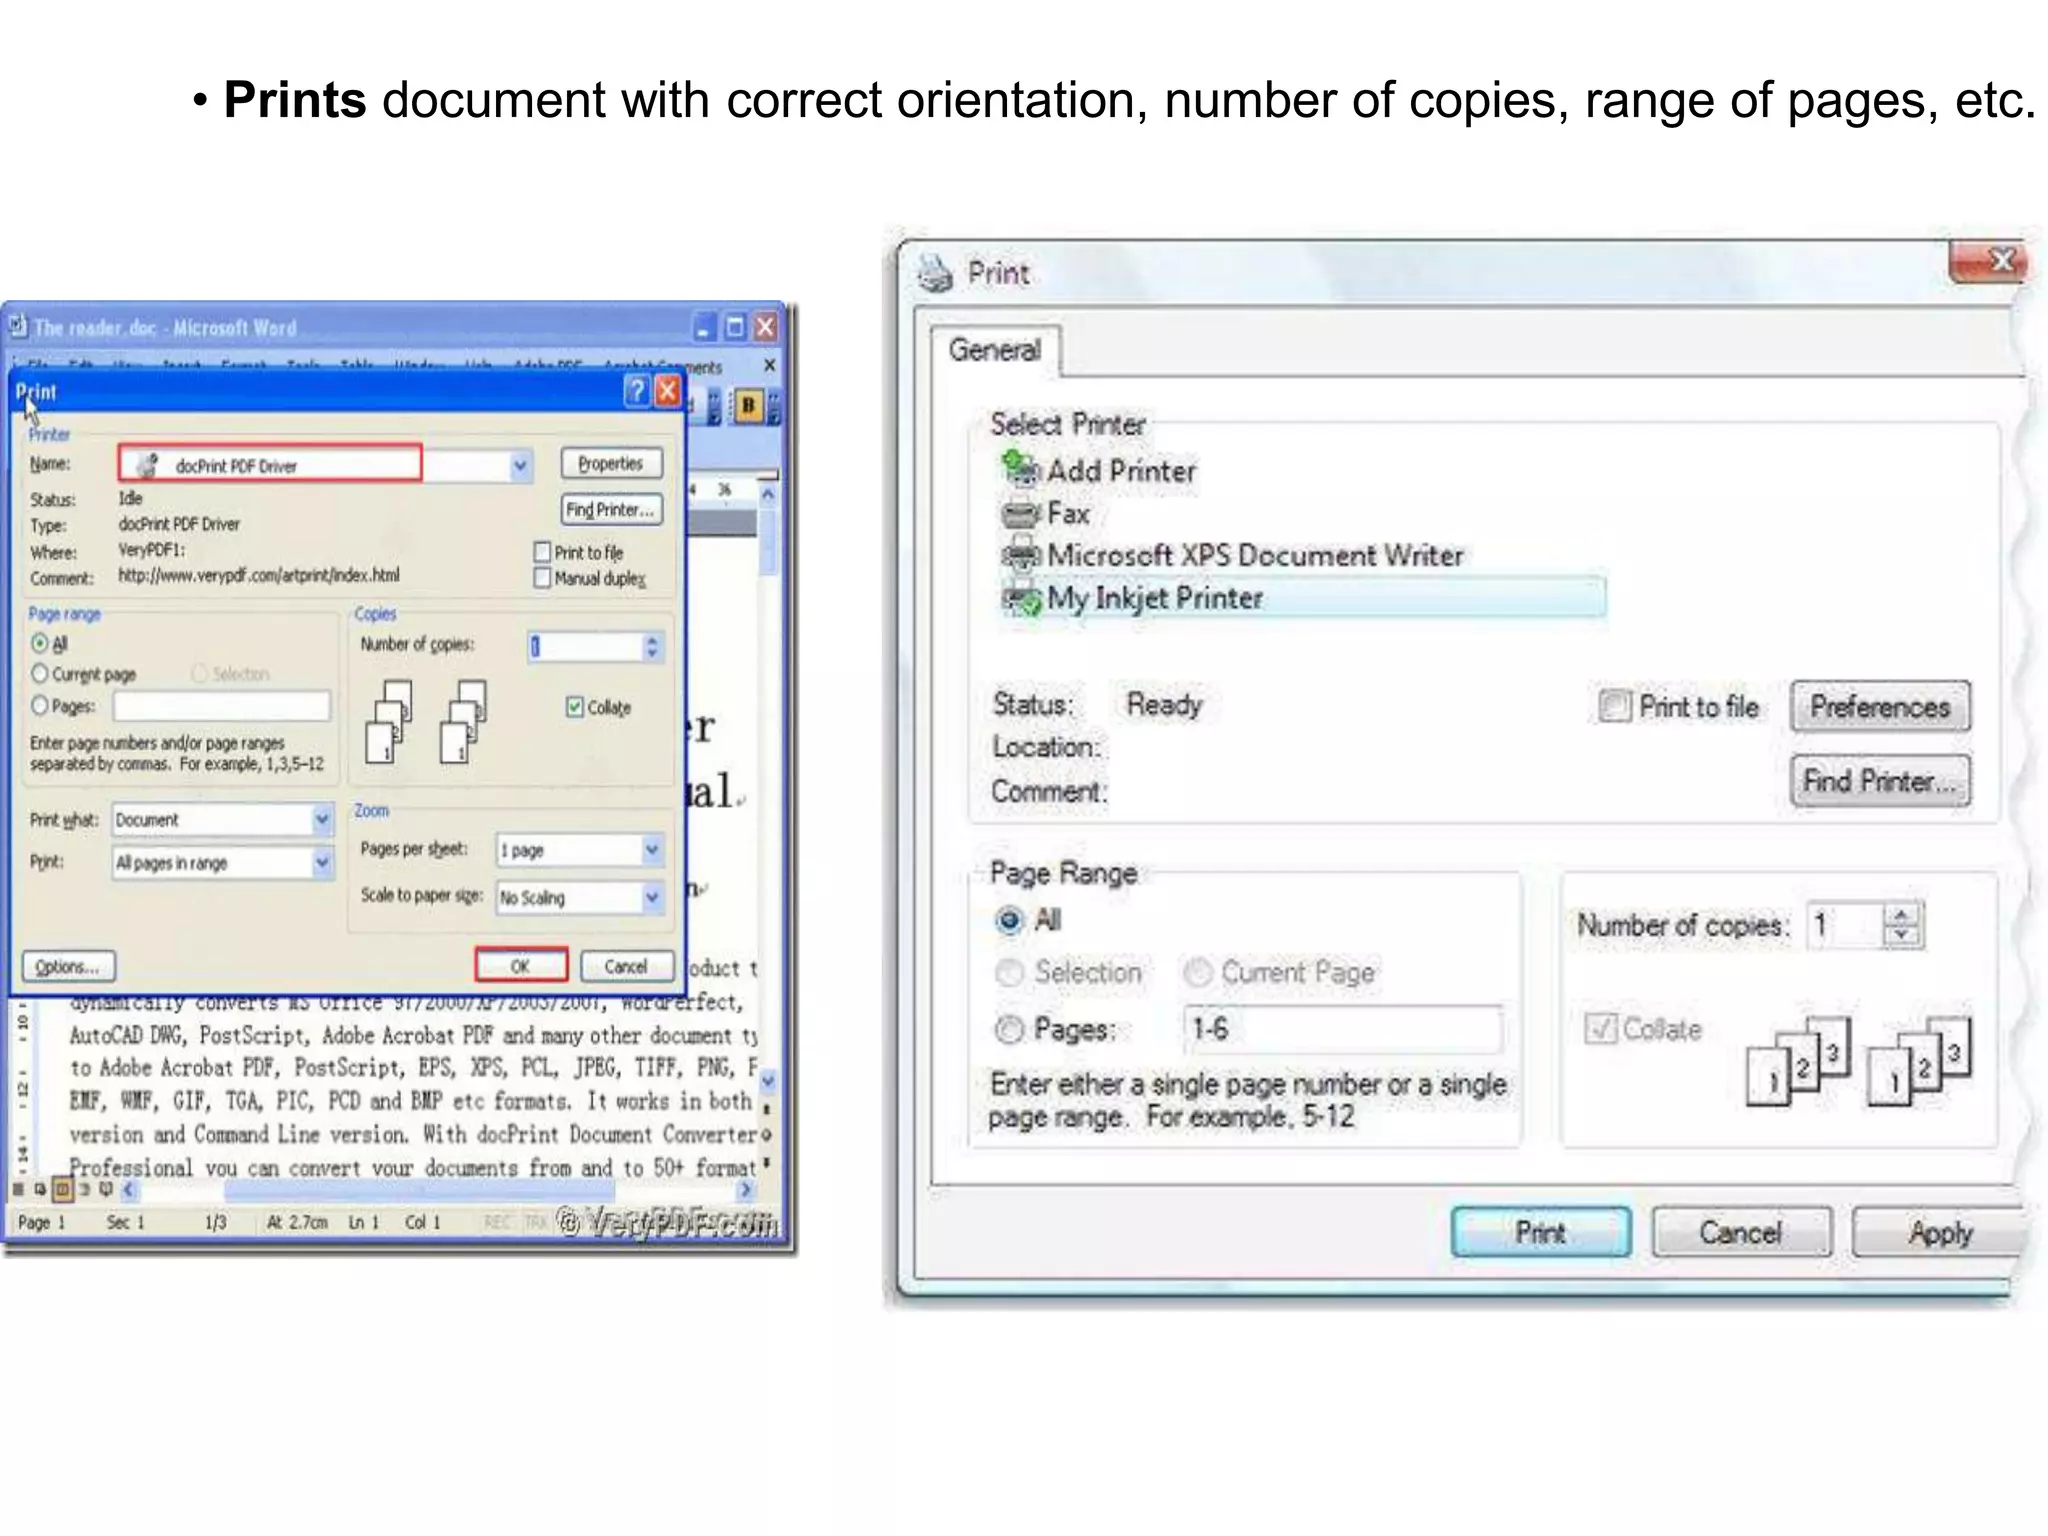Image resolution: width=2048 pixels, height=1536 pixels.
Task: Click the Word document horizontal scrollbar
Action: click(x=435, y=1189)
